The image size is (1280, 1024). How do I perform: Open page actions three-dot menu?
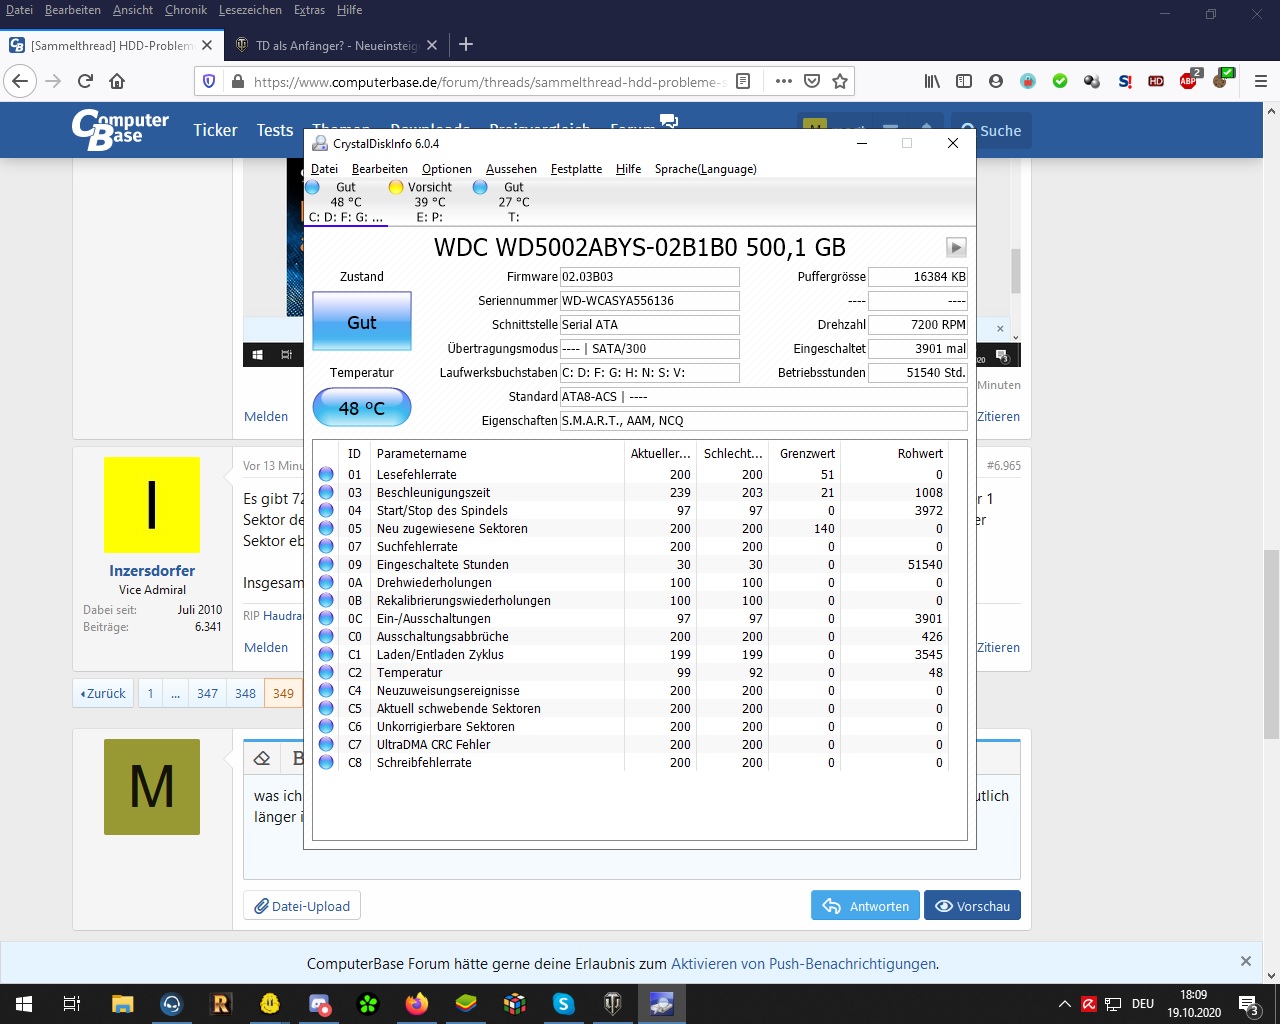(784, 81)
